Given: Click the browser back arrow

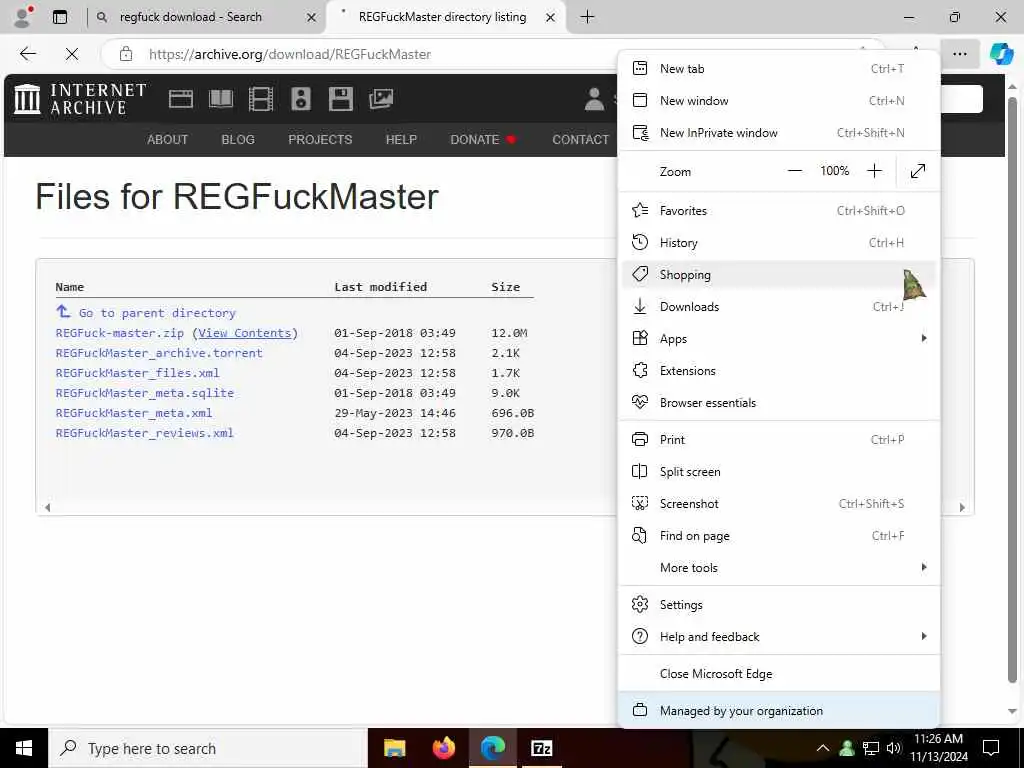Looking at the screenshot, I should coord(27,54).
